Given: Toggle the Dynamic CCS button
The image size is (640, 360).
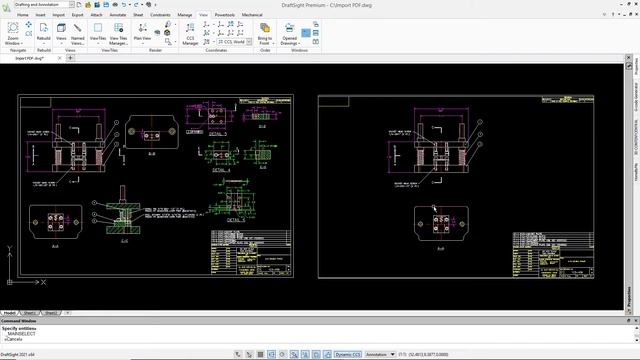Looking at the screenshot, I should (348, 354).
